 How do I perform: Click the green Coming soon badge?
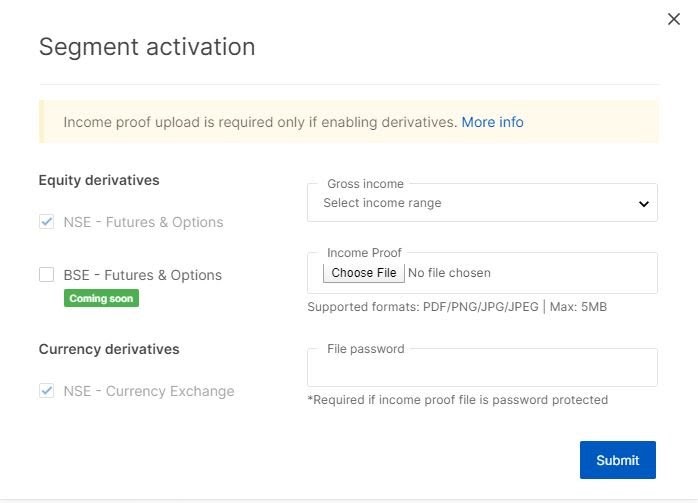coord(101,298)
